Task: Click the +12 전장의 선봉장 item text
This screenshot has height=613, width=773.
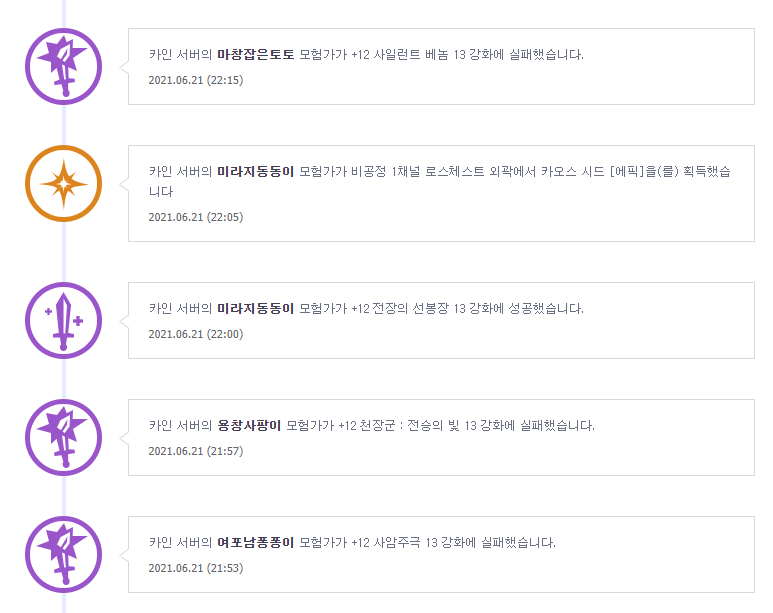Action: pos(400,309)
